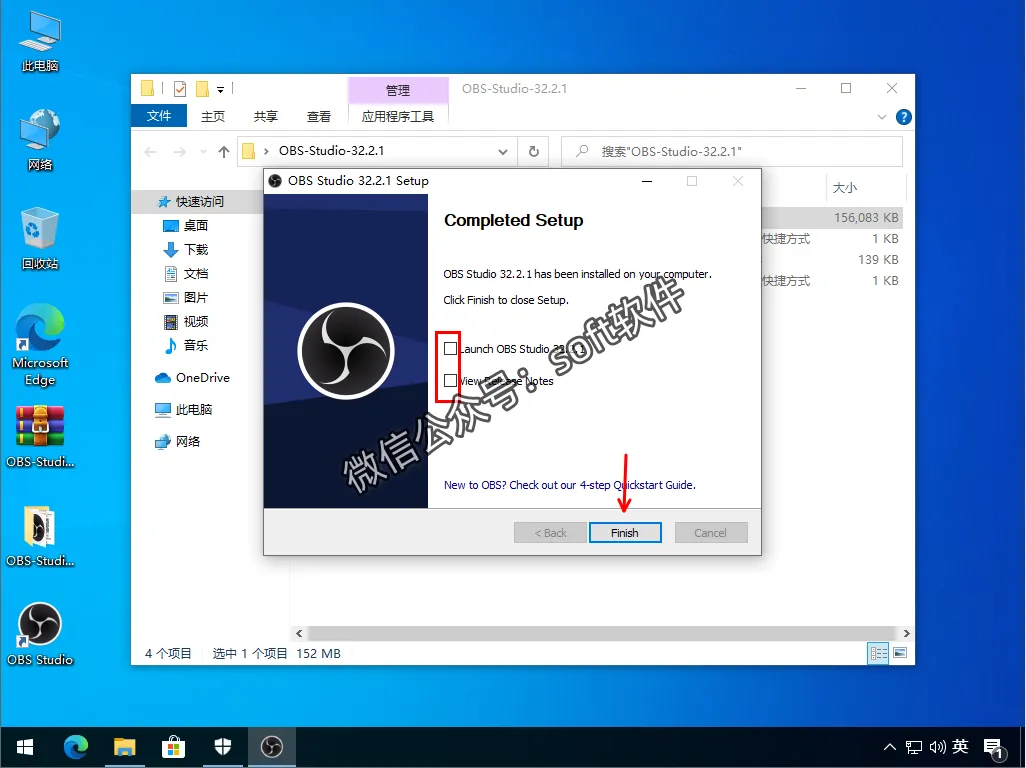
Task: Open 此电脑 desktop icon
Action: click(x=40, y=43)
